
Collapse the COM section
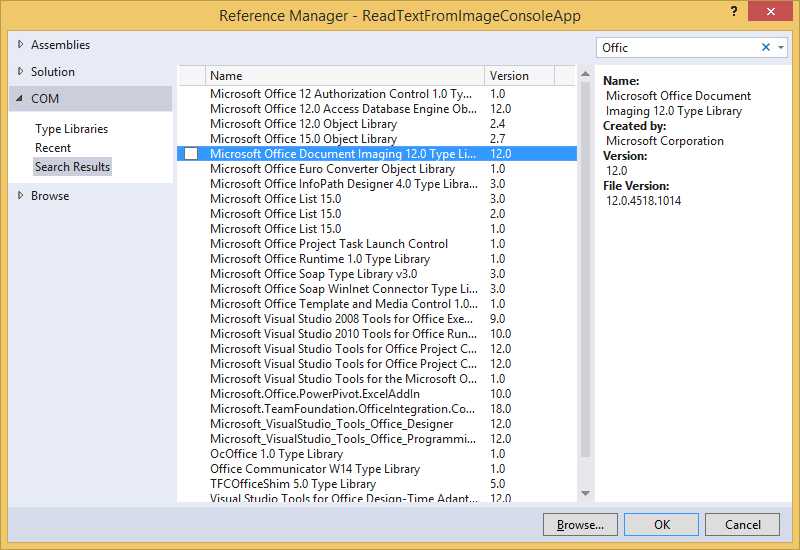(19, 98)
